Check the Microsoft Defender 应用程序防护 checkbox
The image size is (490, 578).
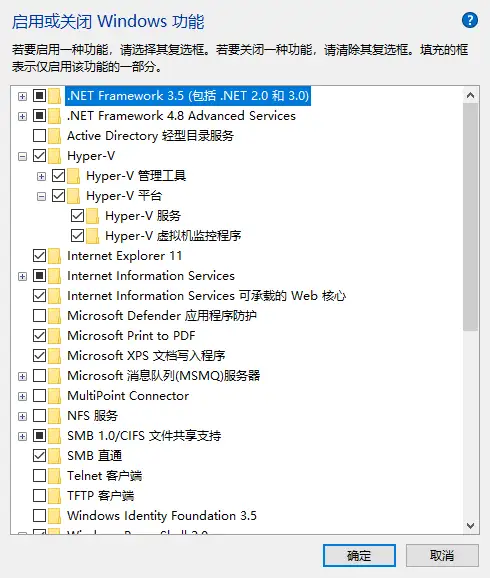click(39, 316)
